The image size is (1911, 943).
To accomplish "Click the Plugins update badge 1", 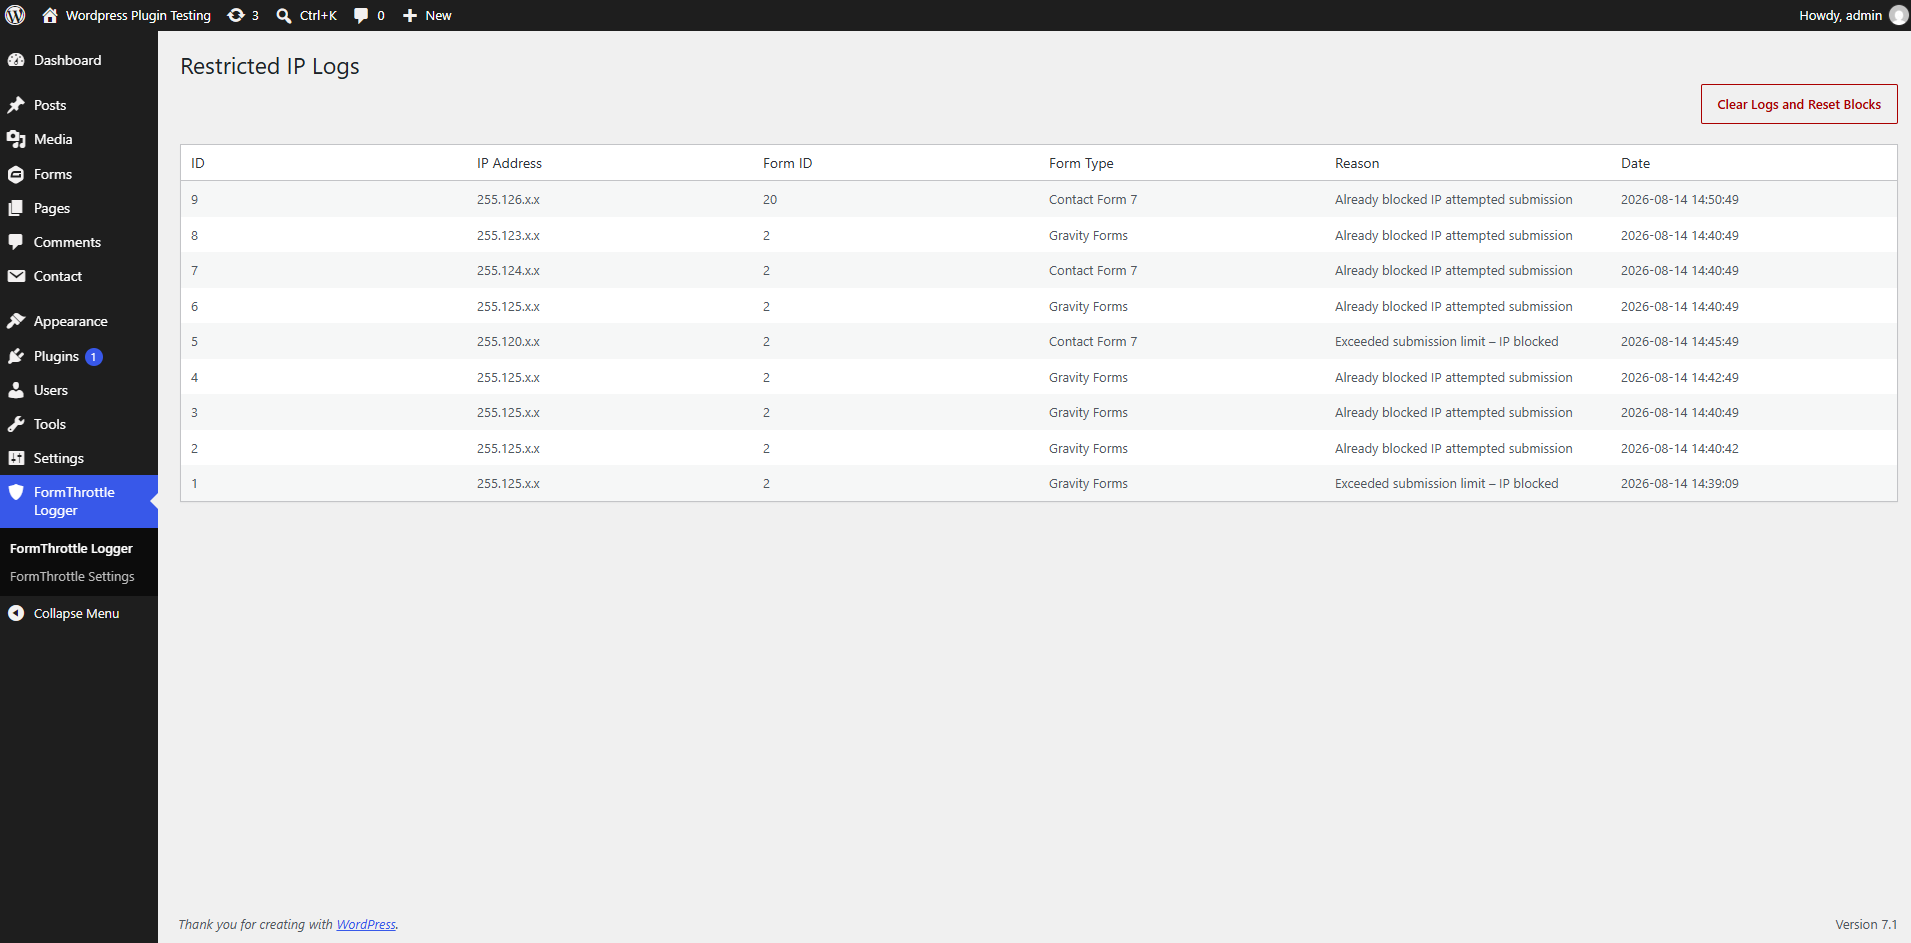I will (x=93, y=357).
